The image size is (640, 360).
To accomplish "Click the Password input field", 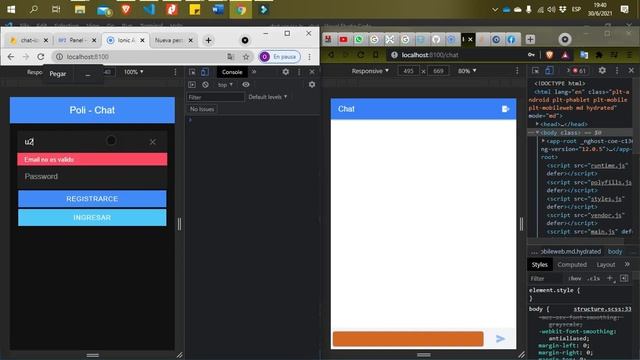I will [92, 176].
